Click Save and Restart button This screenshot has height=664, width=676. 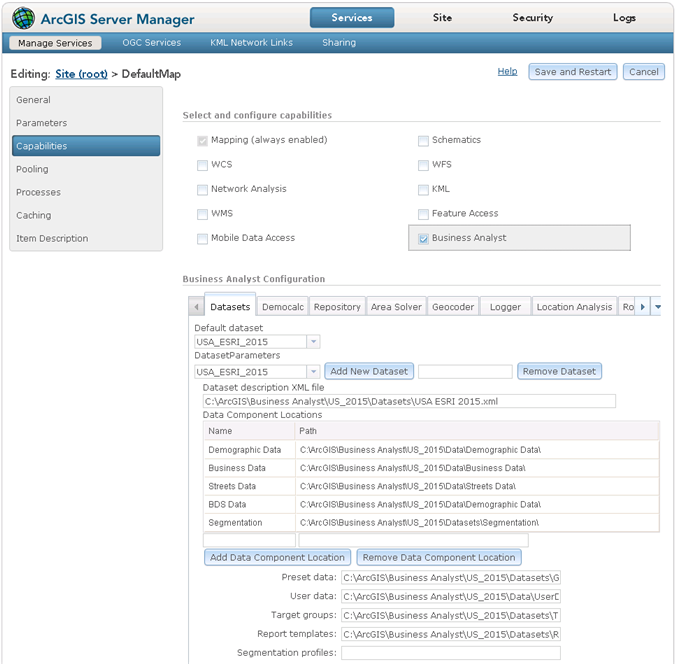(573, 72)
